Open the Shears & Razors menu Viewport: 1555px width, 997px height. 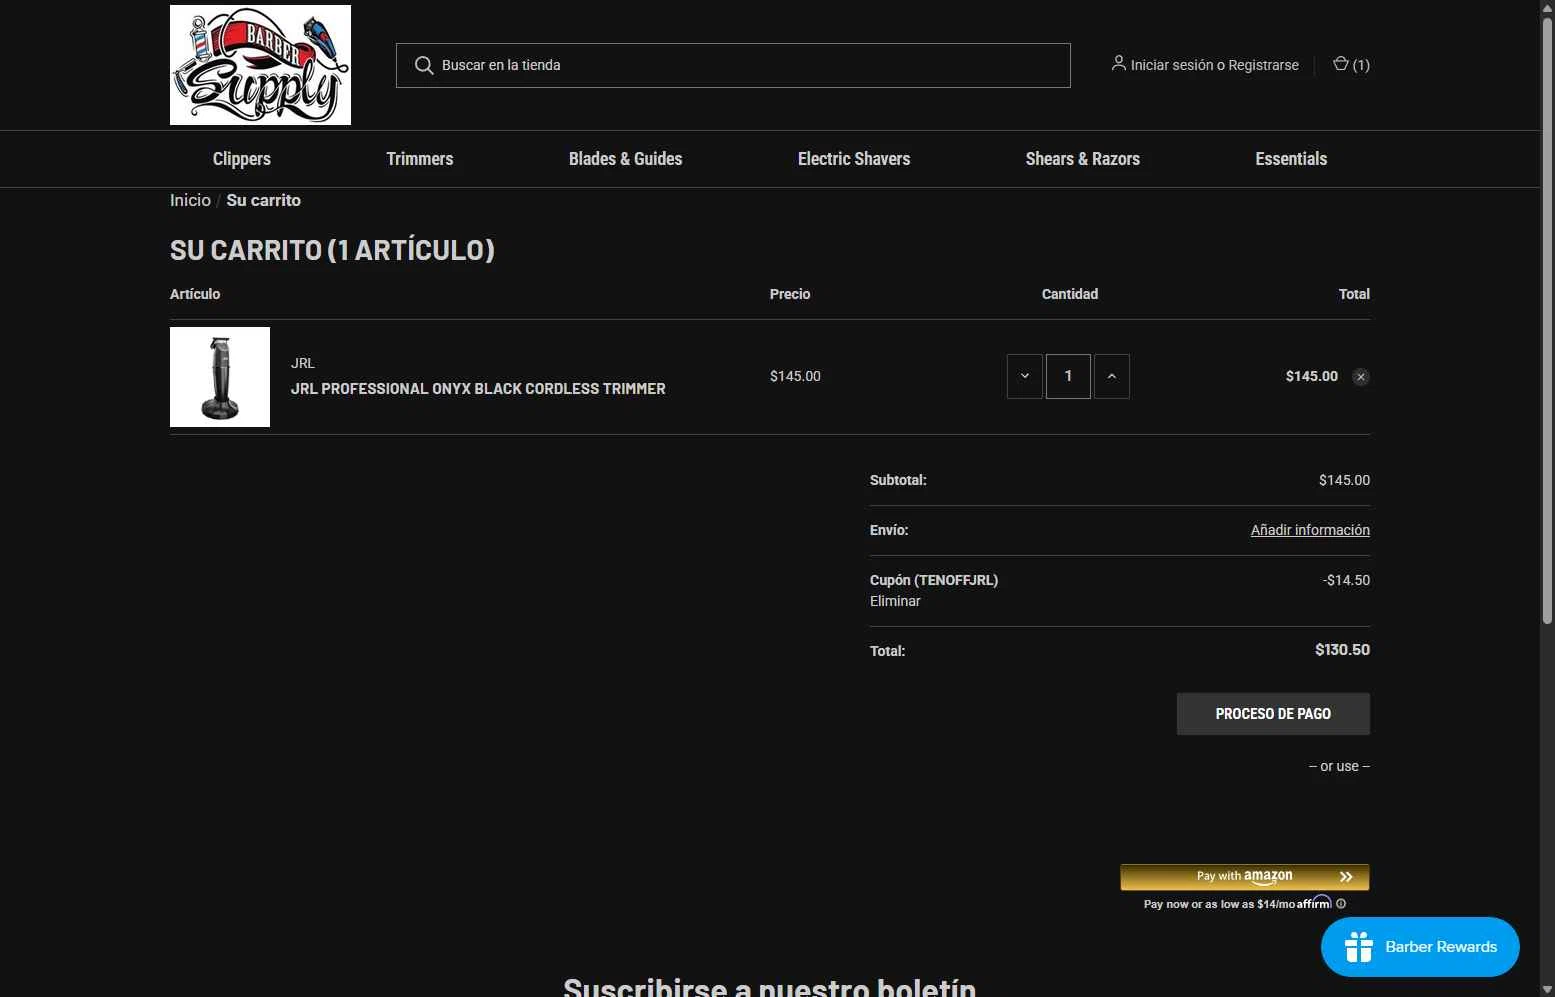tap(1083, 159)
